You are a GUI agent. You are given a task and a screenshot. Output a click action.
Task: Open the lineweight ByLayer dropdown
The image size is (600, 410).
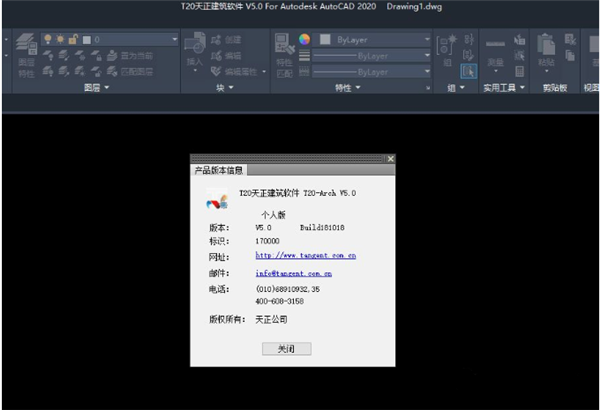pyautogui.click(x=427, y=56)
